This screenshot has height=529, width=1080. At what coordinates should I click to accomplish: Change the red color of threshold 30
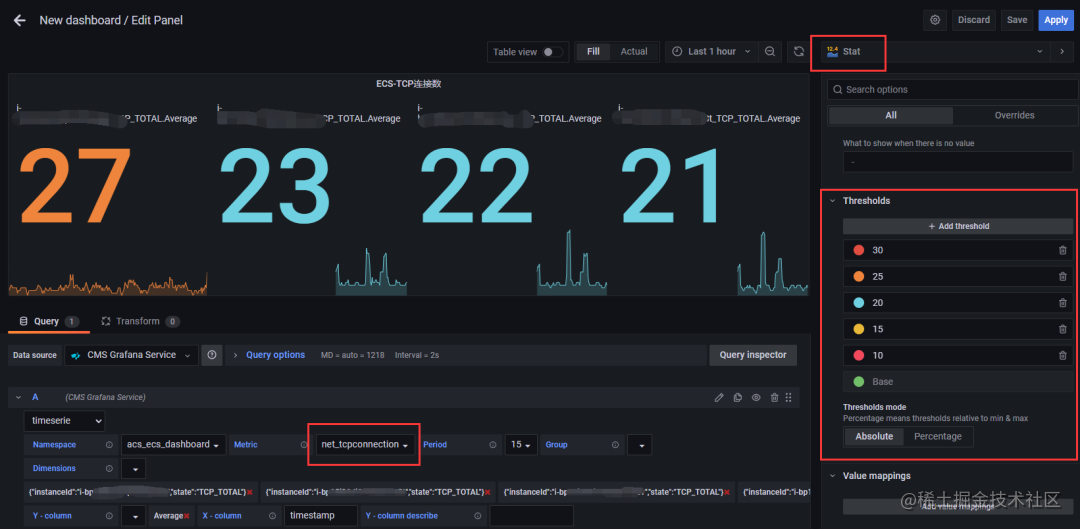[858, 251]
